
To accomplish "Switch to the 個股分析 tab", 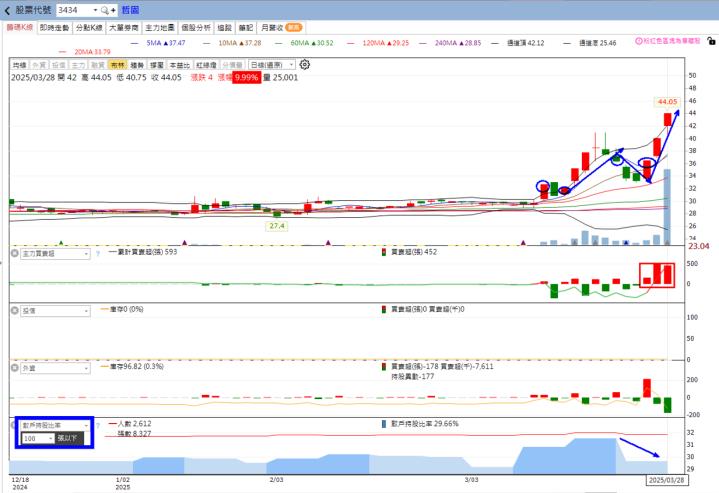I will click(x=196, y=28).
